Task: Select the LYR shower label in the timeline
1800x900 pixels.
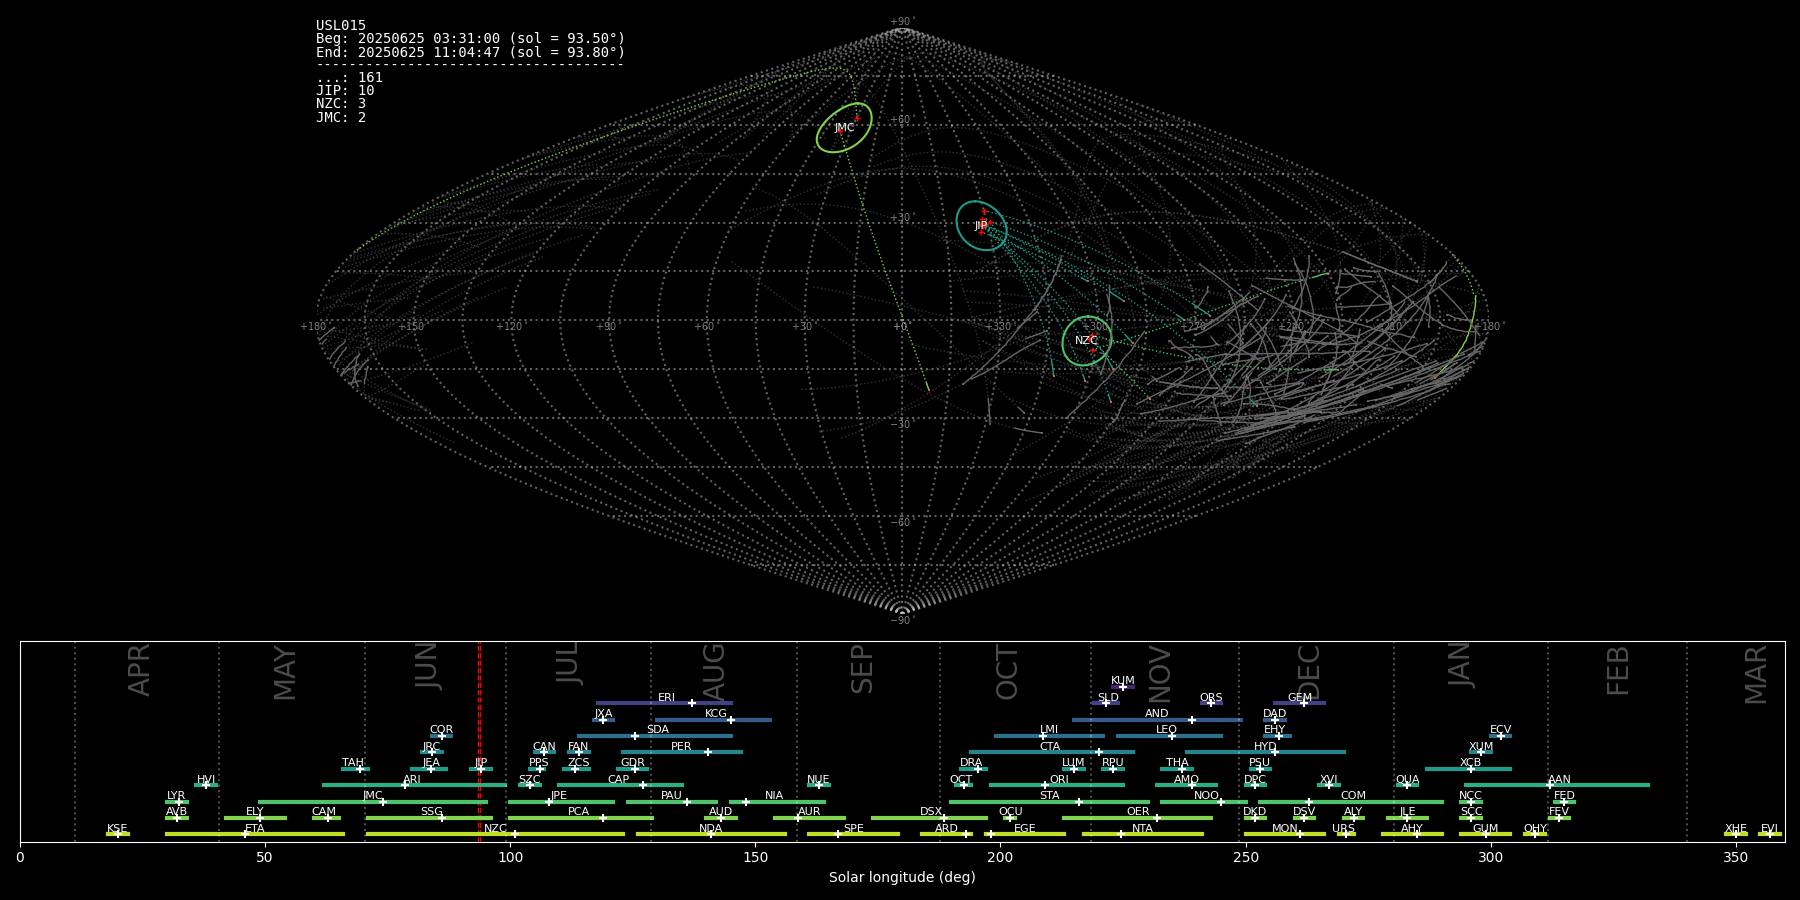Action: tap(176, 796)
